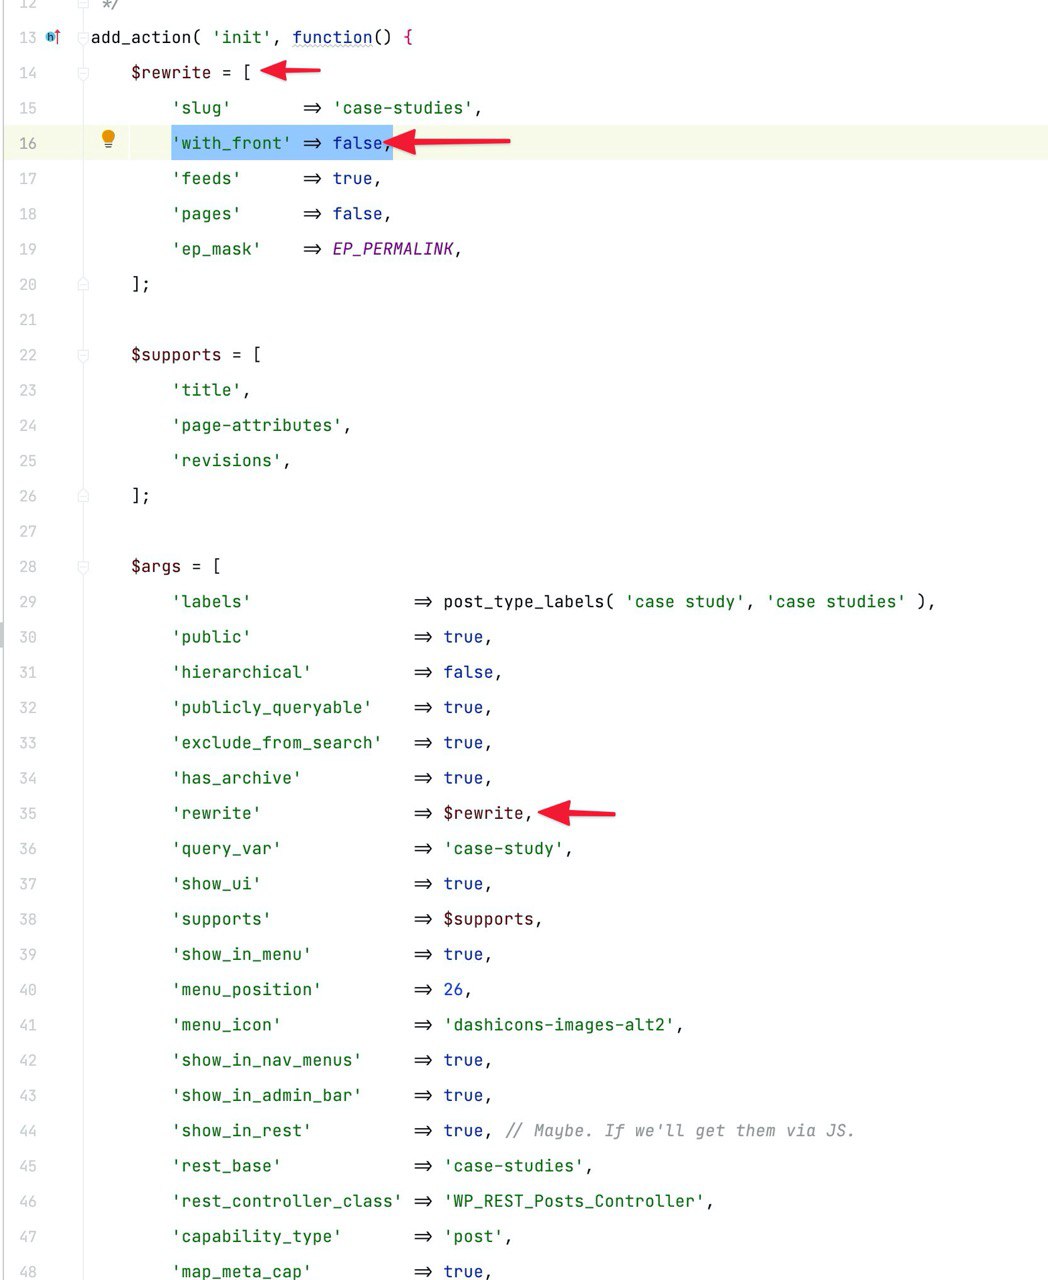Click the 'menu_position' key

tap(246, 990)
